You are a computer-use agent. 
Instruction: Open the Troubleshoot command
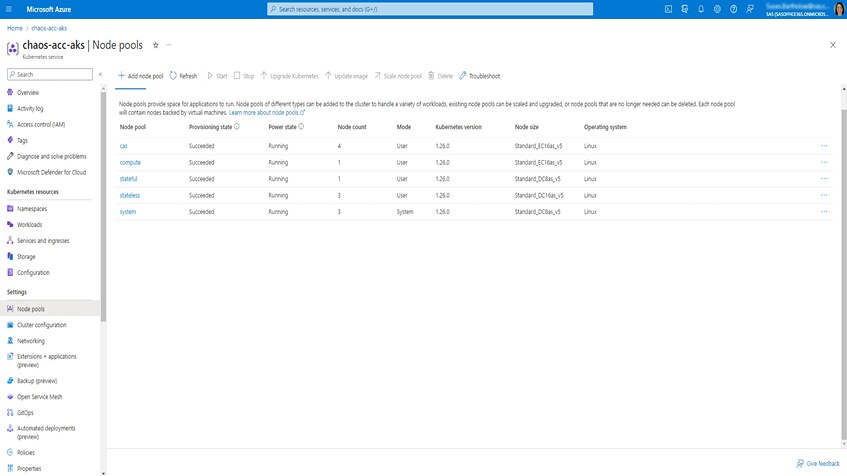click(x=480, y=76)
